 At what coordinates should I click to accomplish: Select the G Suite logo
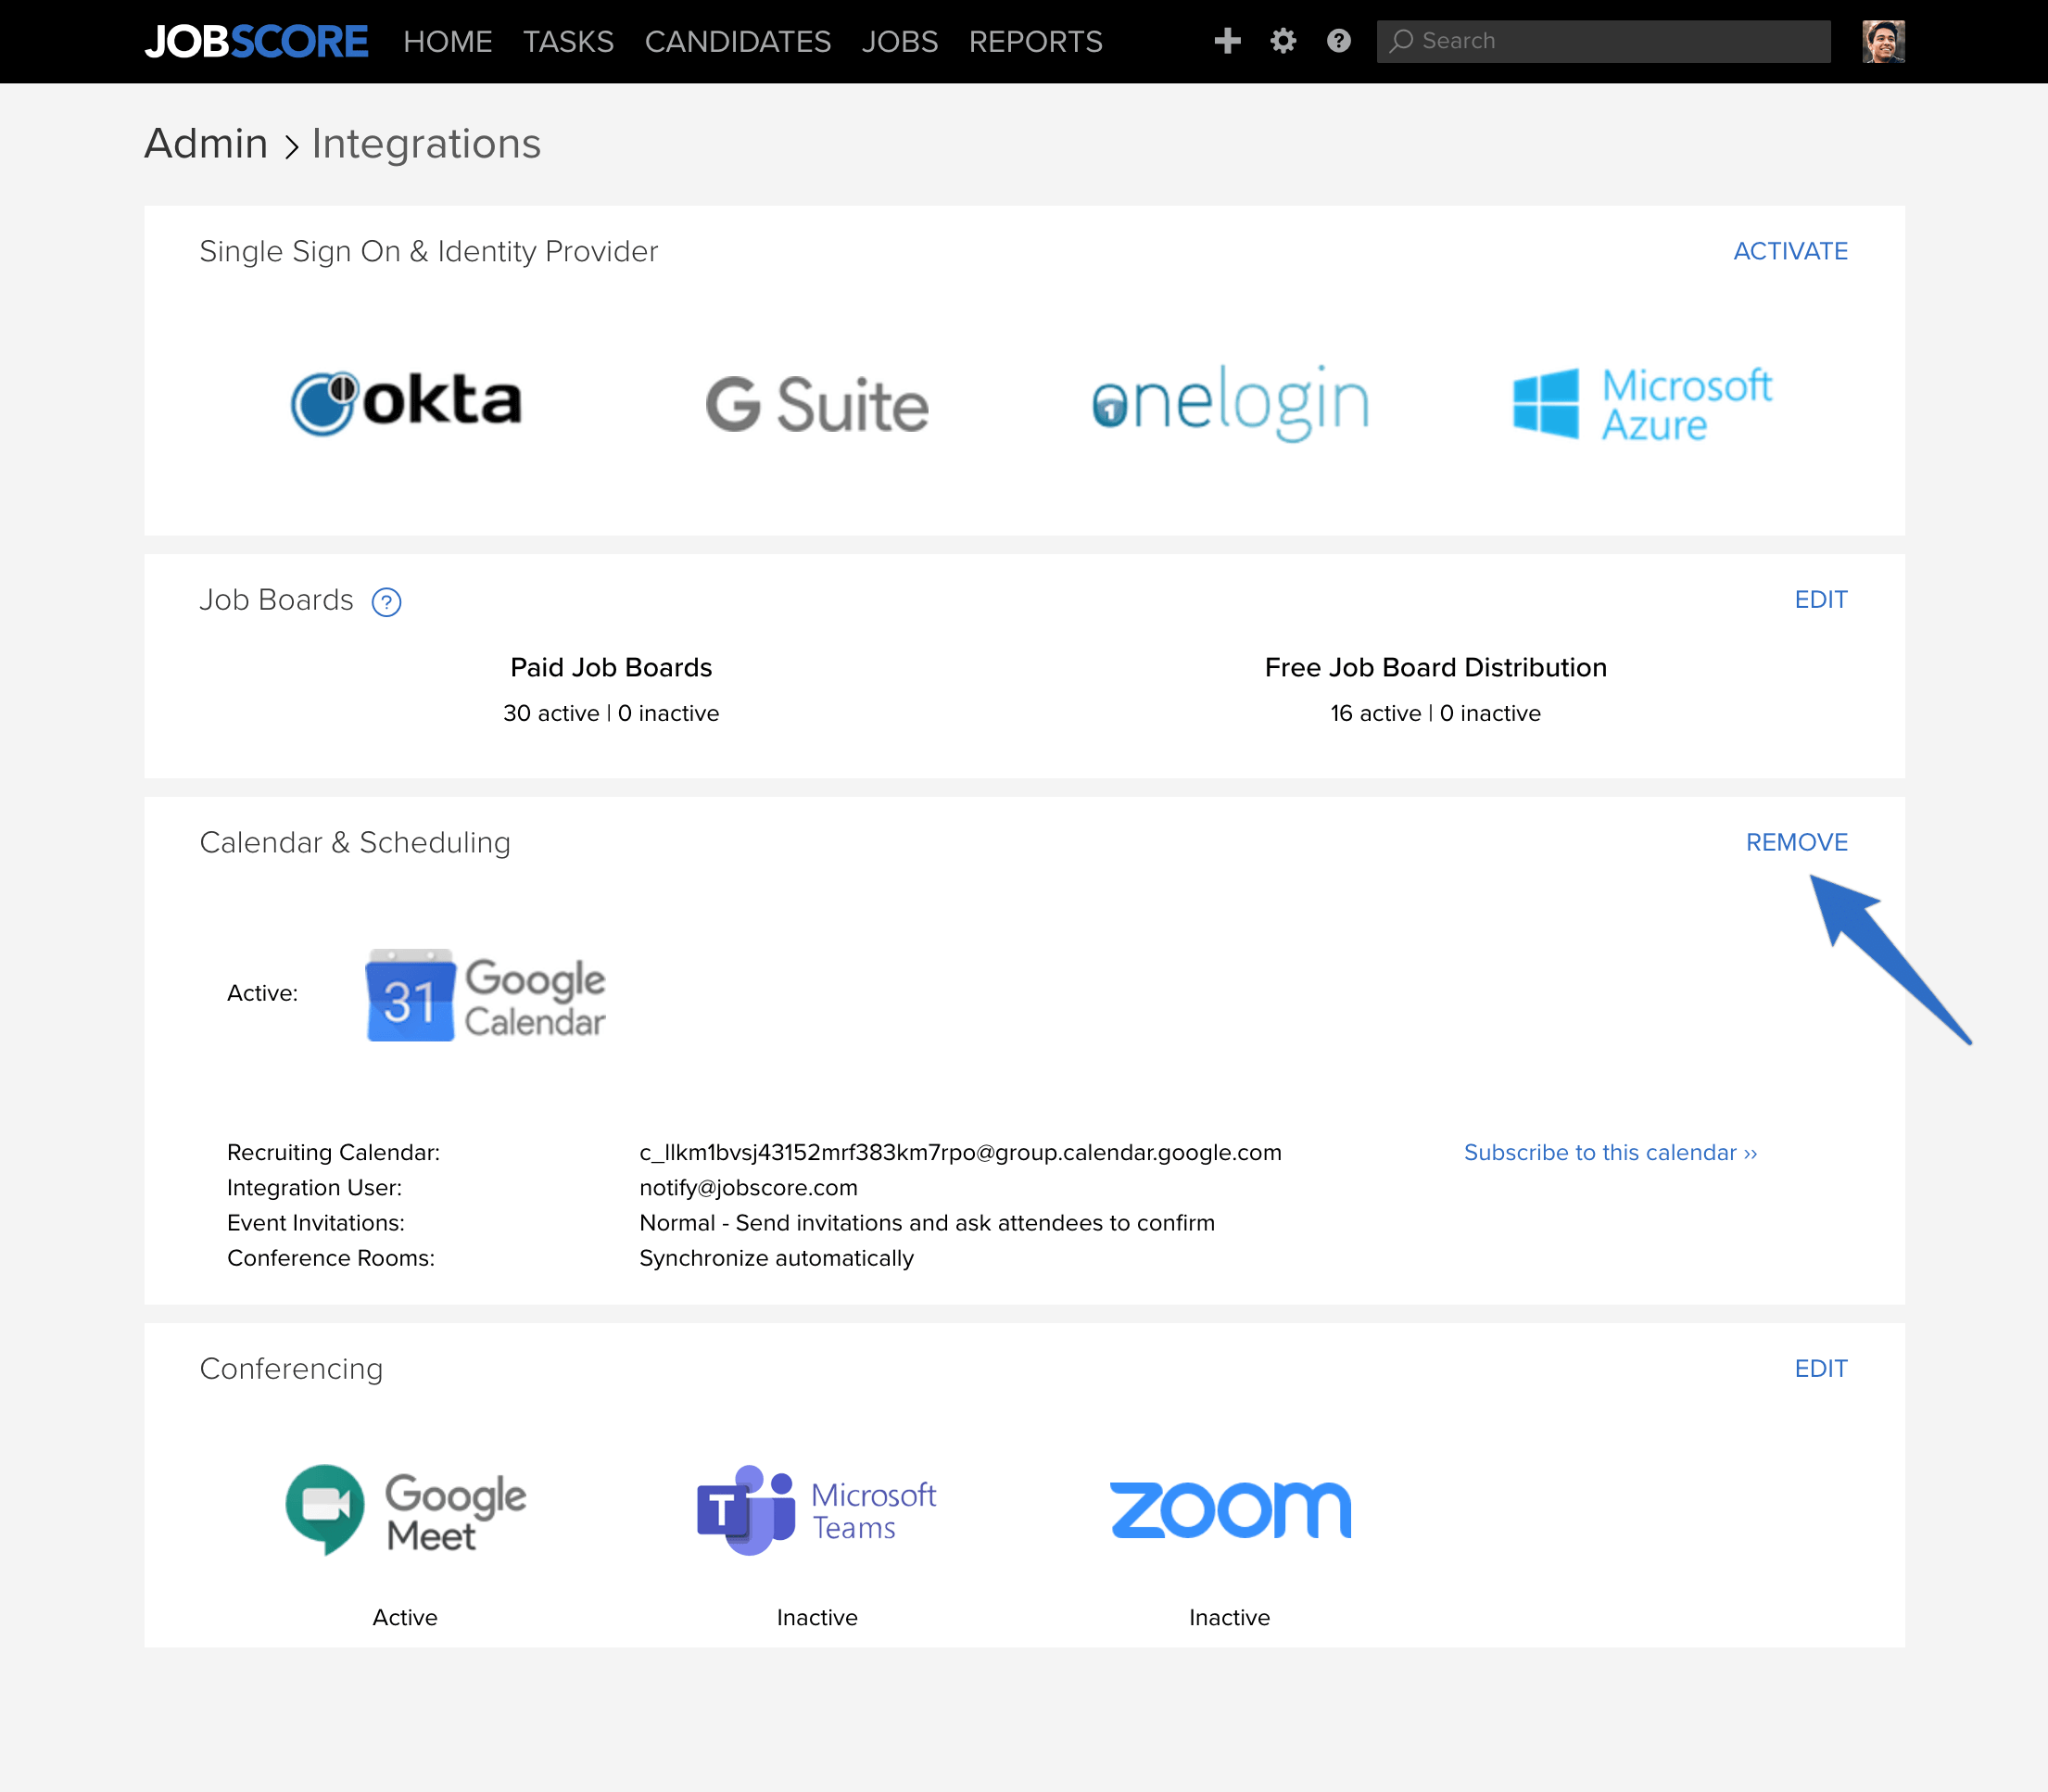click(x=817, y=404)
